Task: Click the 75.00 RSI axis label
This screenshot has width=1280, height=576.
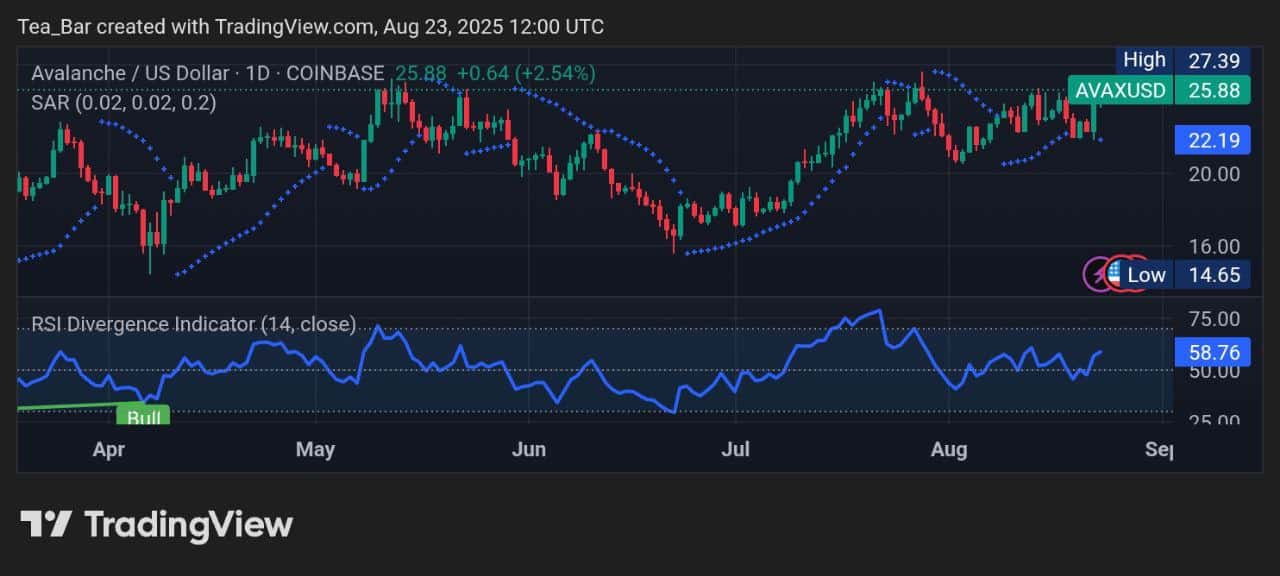Action: 1213,319
